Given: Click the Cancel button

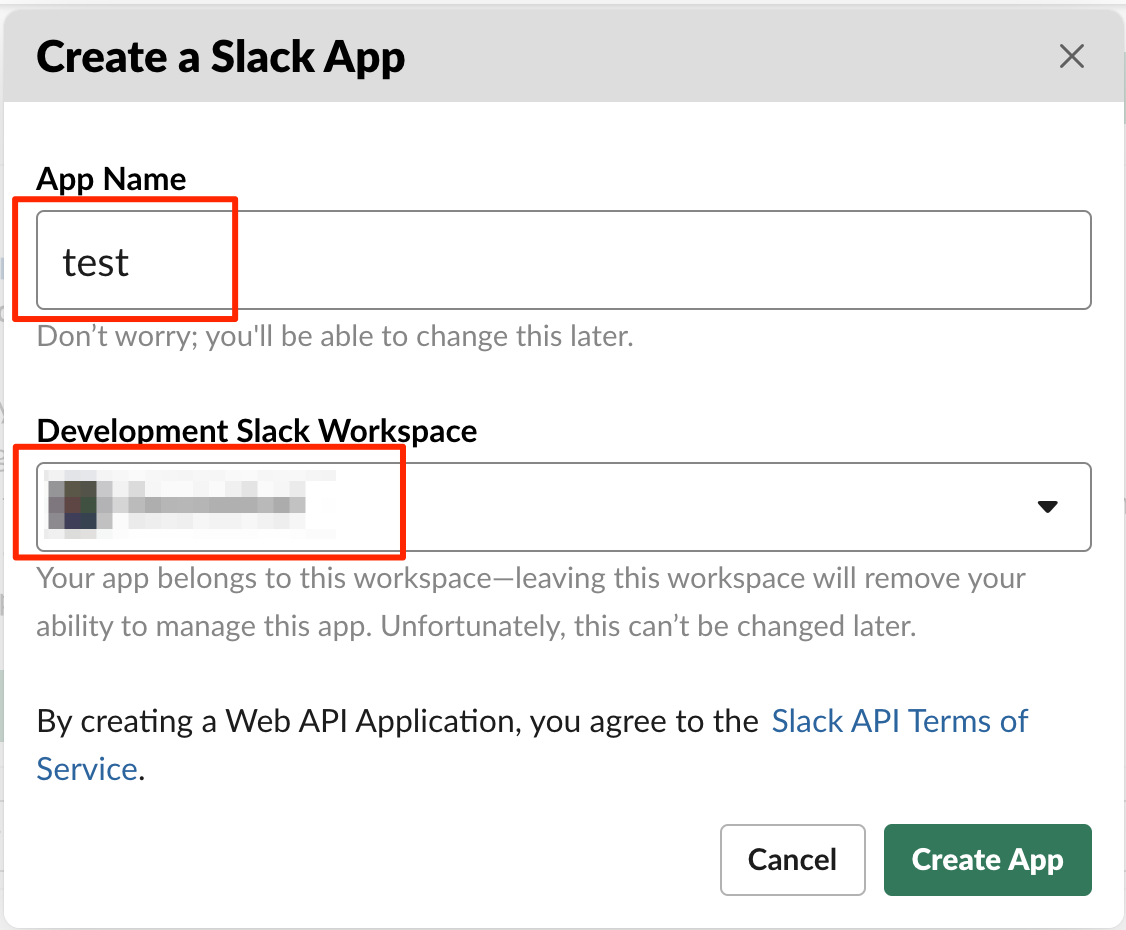Looking at the screenshot, I should pos(793,860).
